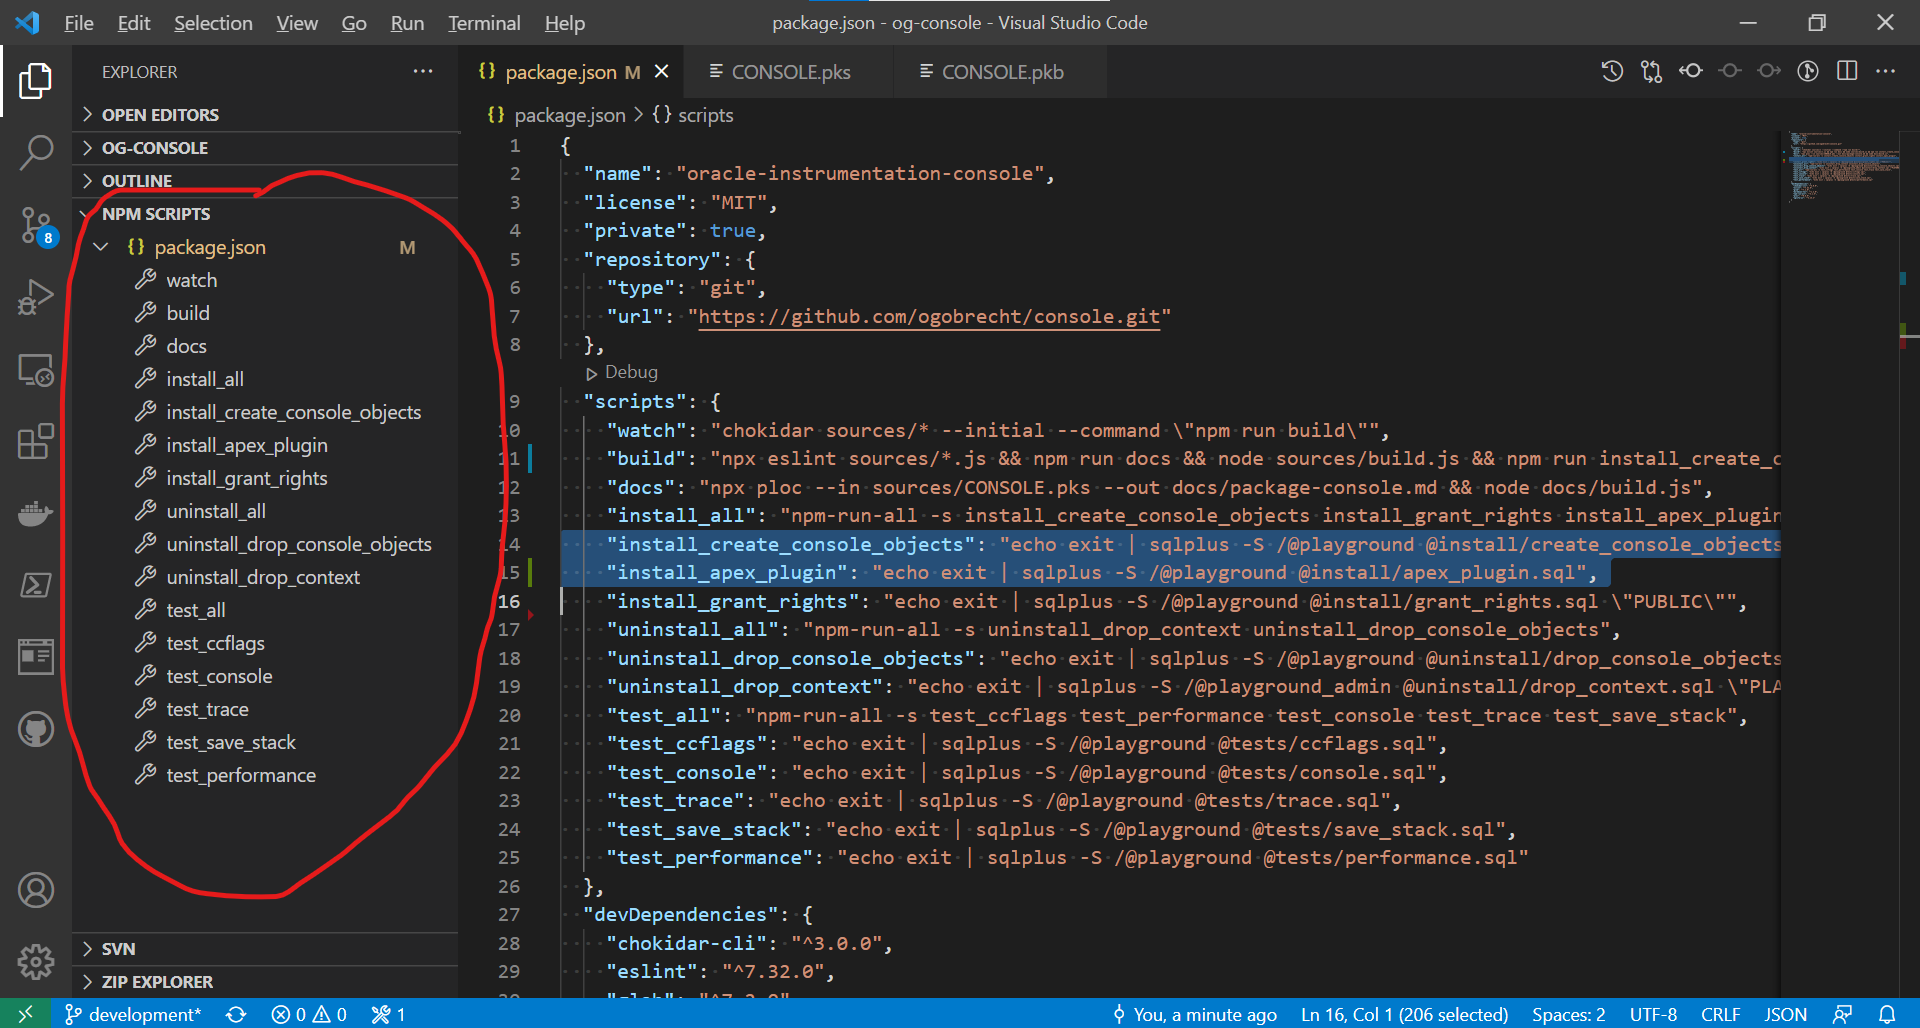Open the Docker icon in activity bar
This screenshot has width=1920, height=1028.
click(36, 513)
